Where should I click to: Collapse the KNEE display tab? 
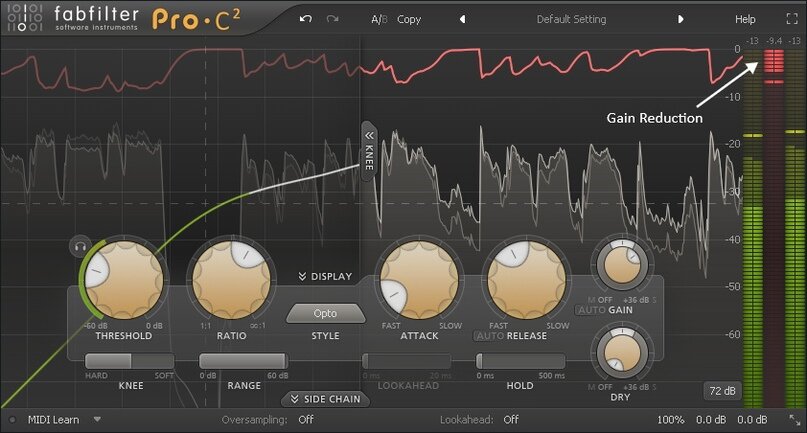(369, 151)
